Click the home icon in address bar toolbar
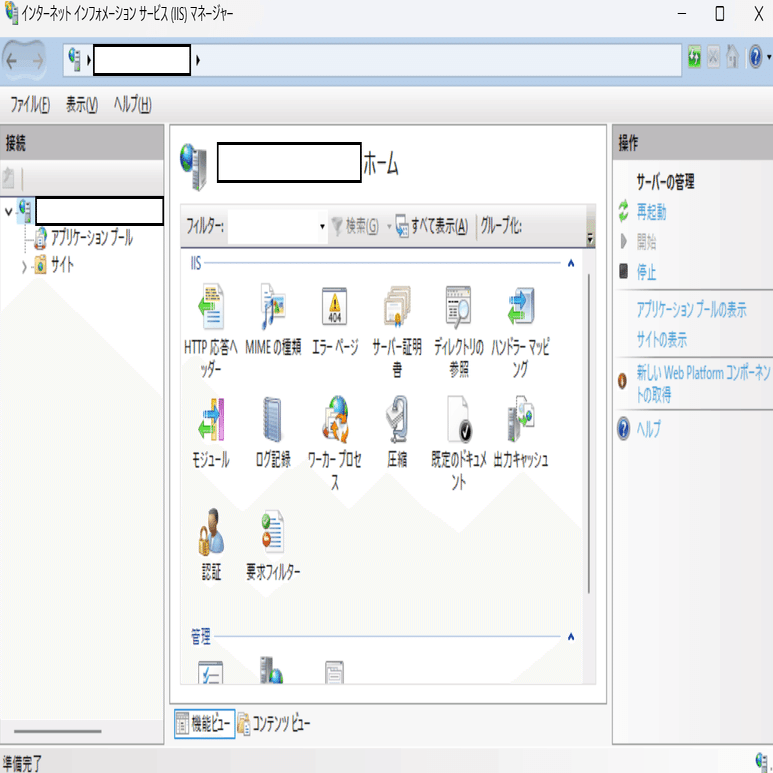773x773 pixels. point(733,58)
